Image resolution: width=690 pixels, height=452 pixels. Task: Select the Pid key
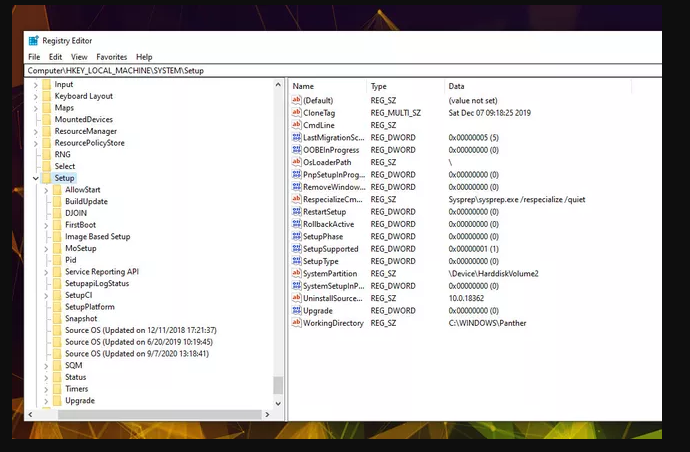(70, 260)
